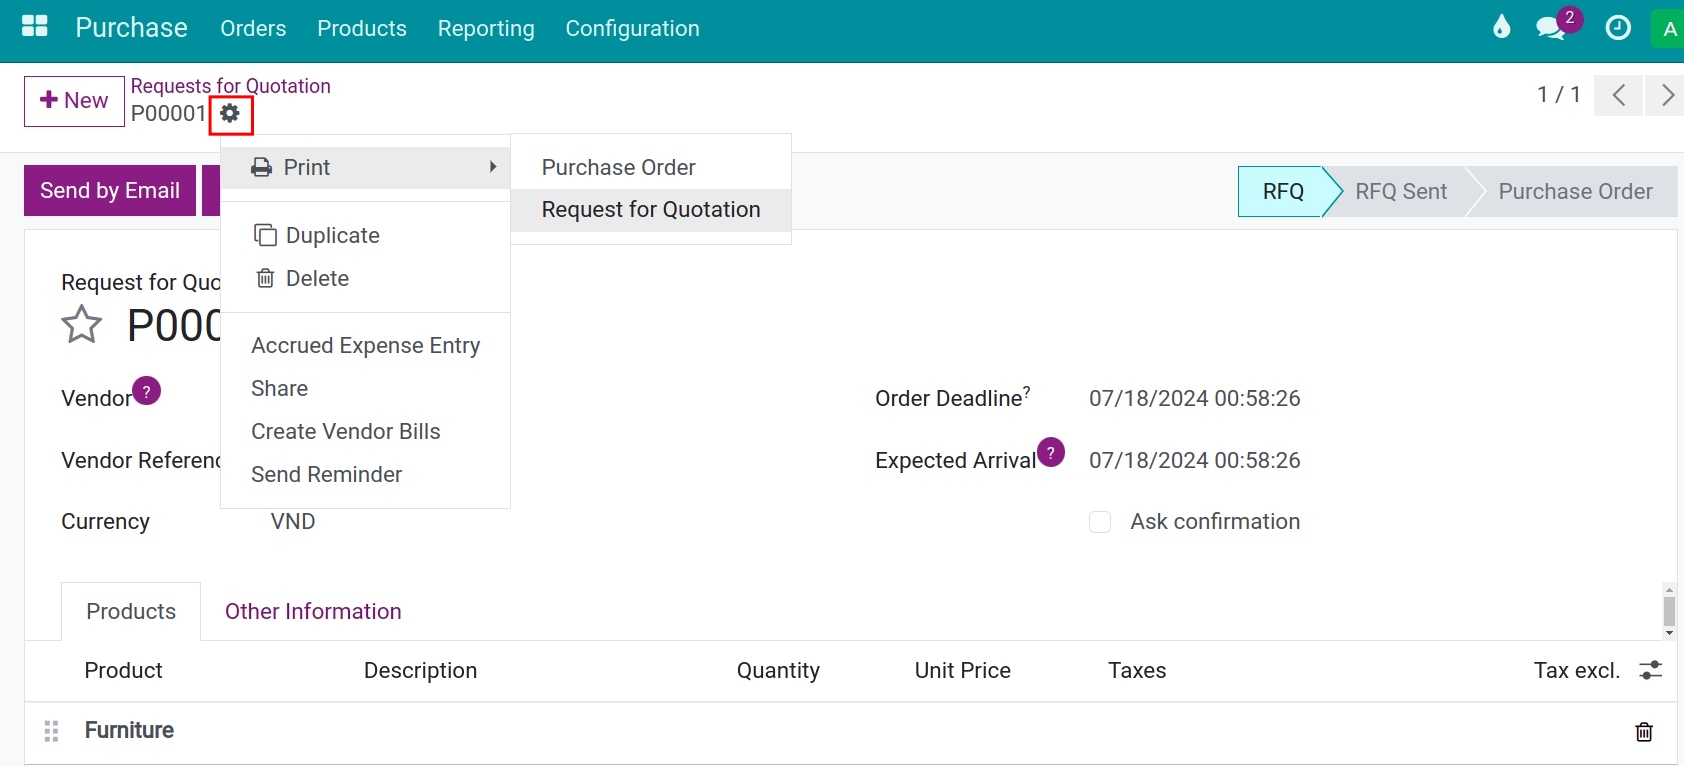Click the Product column header
Viewport: 1684px width, 766px height.
pos(123,670)
